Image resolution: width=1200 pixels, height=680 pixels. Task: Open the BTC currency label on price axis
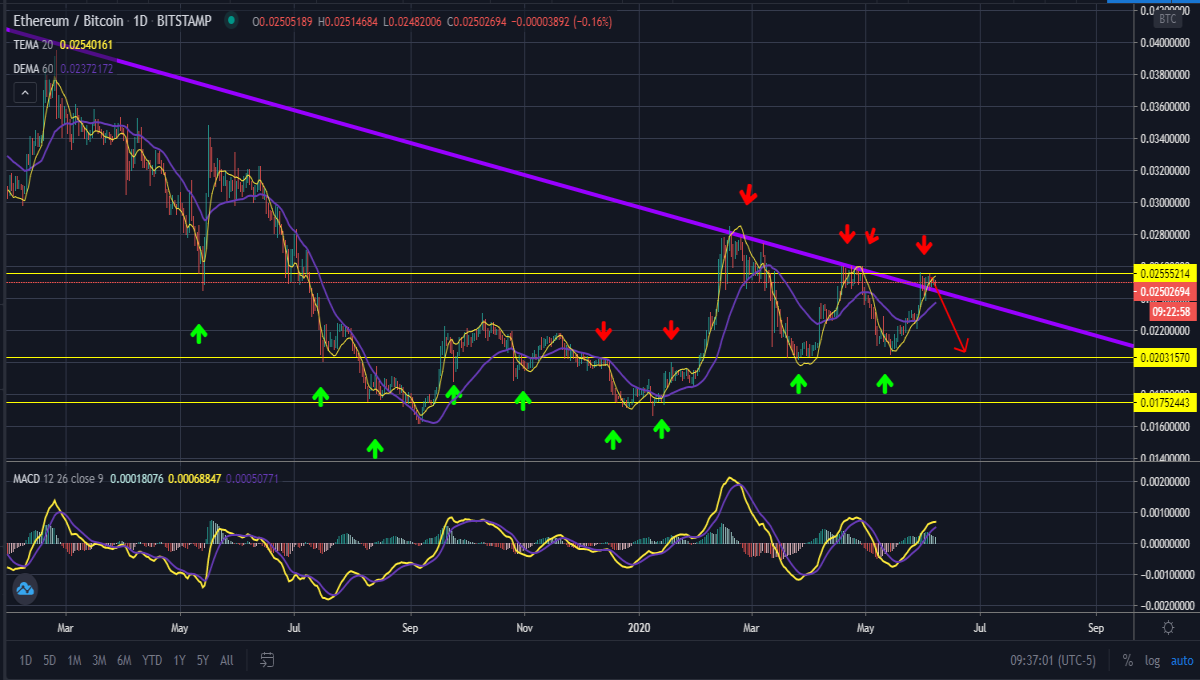(1167, 19)
